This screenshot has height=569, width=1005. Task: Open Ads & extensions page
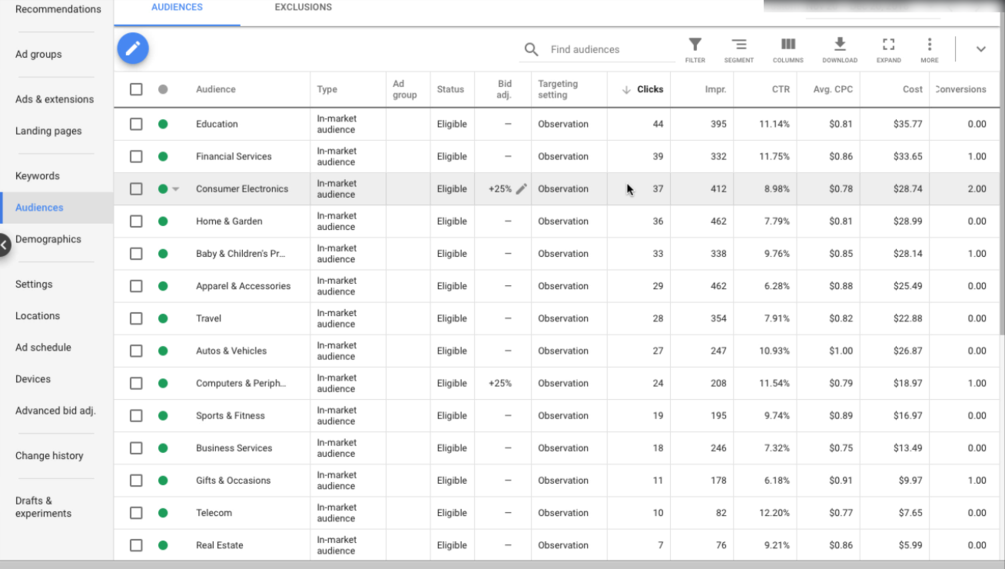[x=54, y=99]
